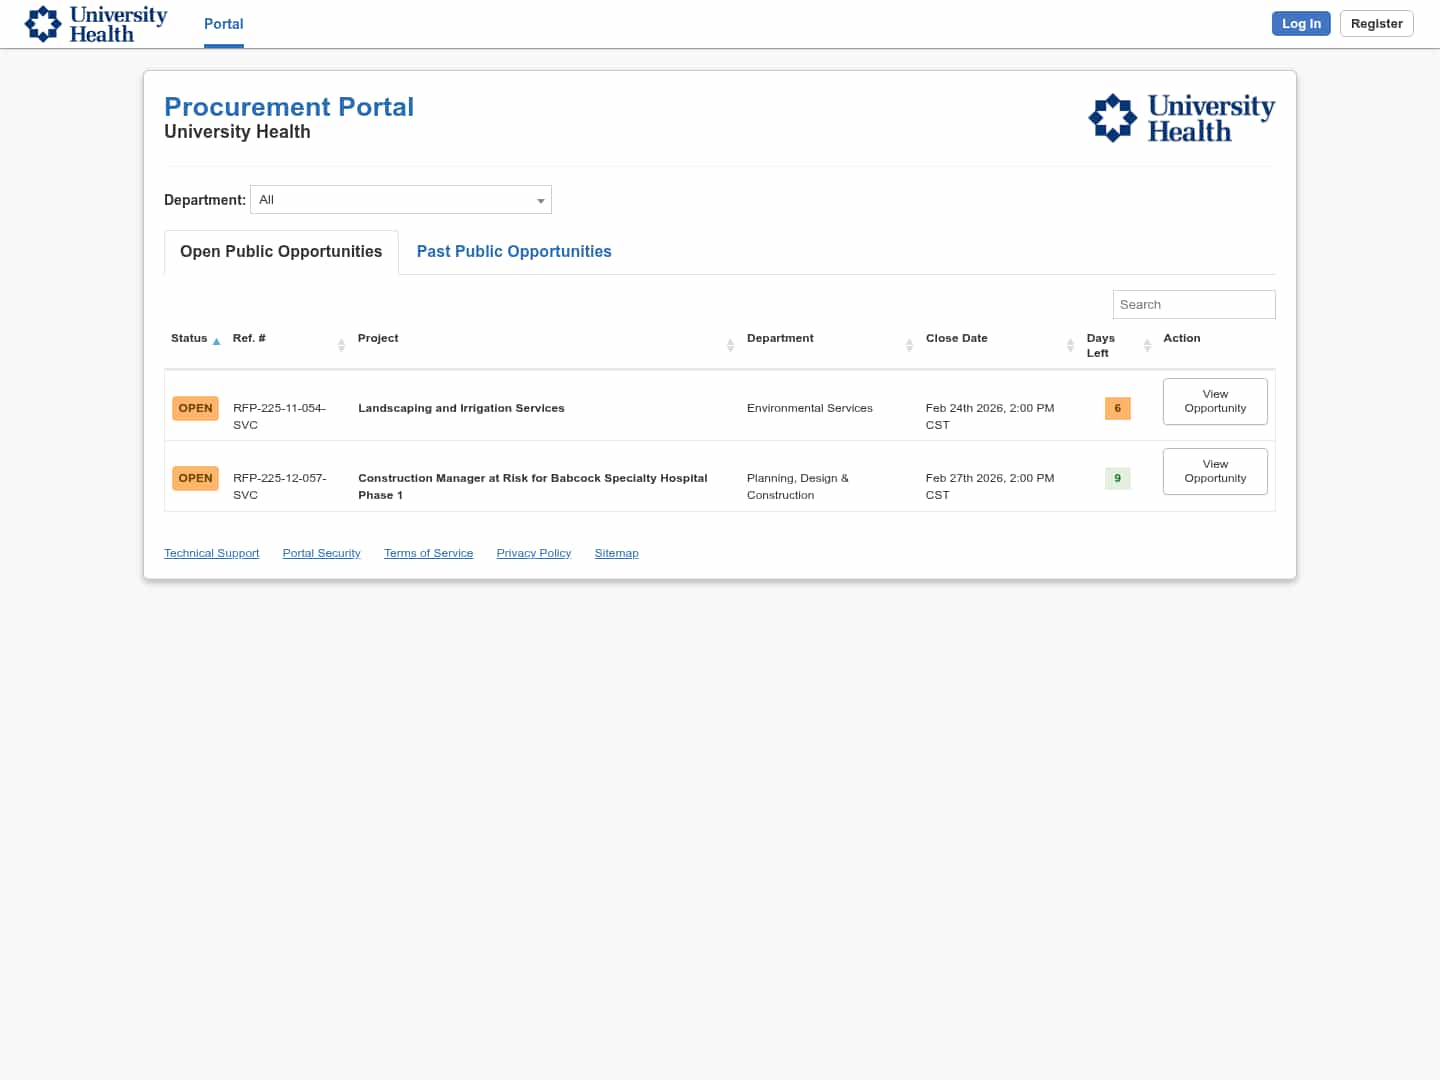Sort table by Ref. # column
This screenshot has height=1080, width=1440.
pos(249,338)
